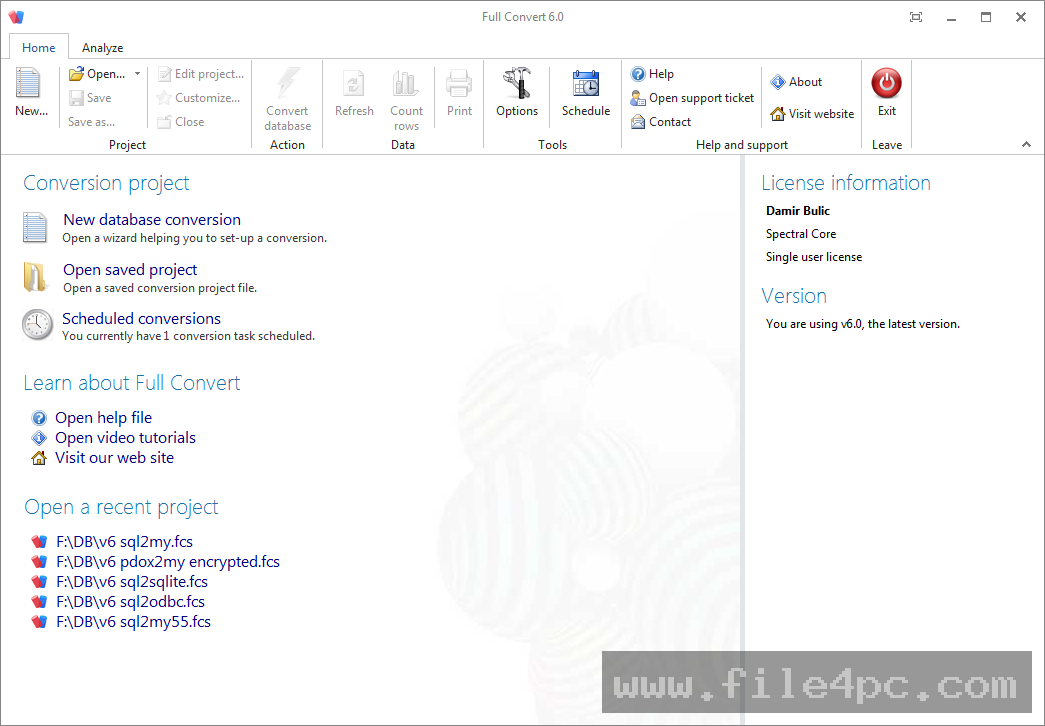
Task: Open the Schedule calendar icon
Action: (x=586, y=84)
